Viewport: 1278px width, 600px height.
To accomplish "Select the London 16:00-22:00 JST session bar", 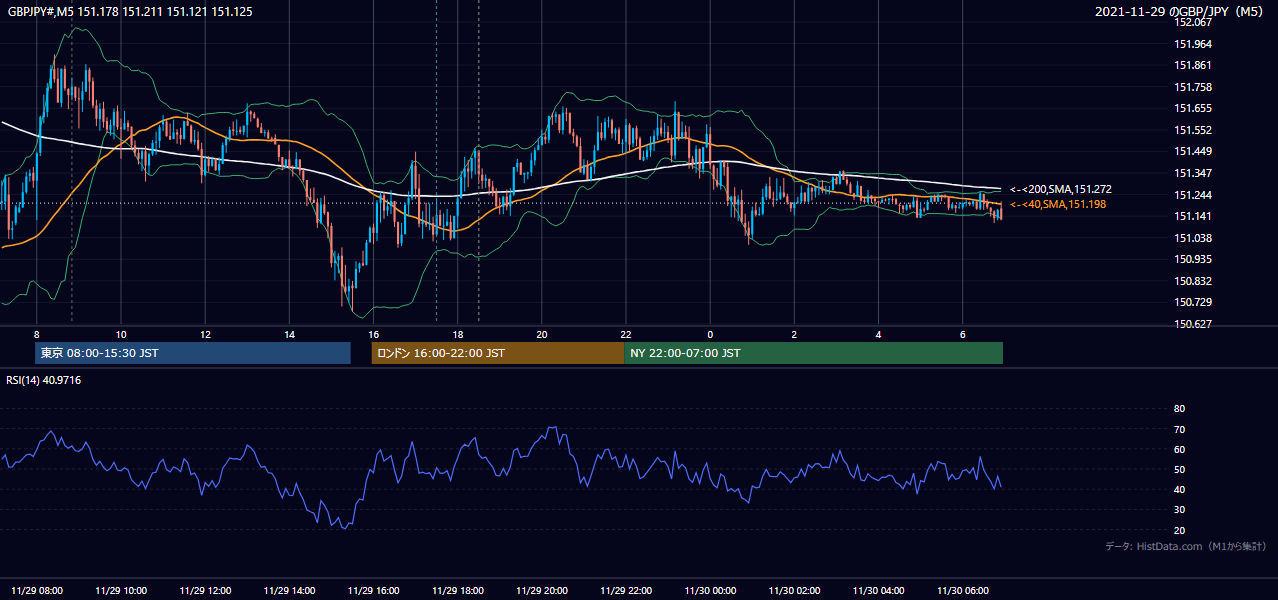I will coord(498,353).
